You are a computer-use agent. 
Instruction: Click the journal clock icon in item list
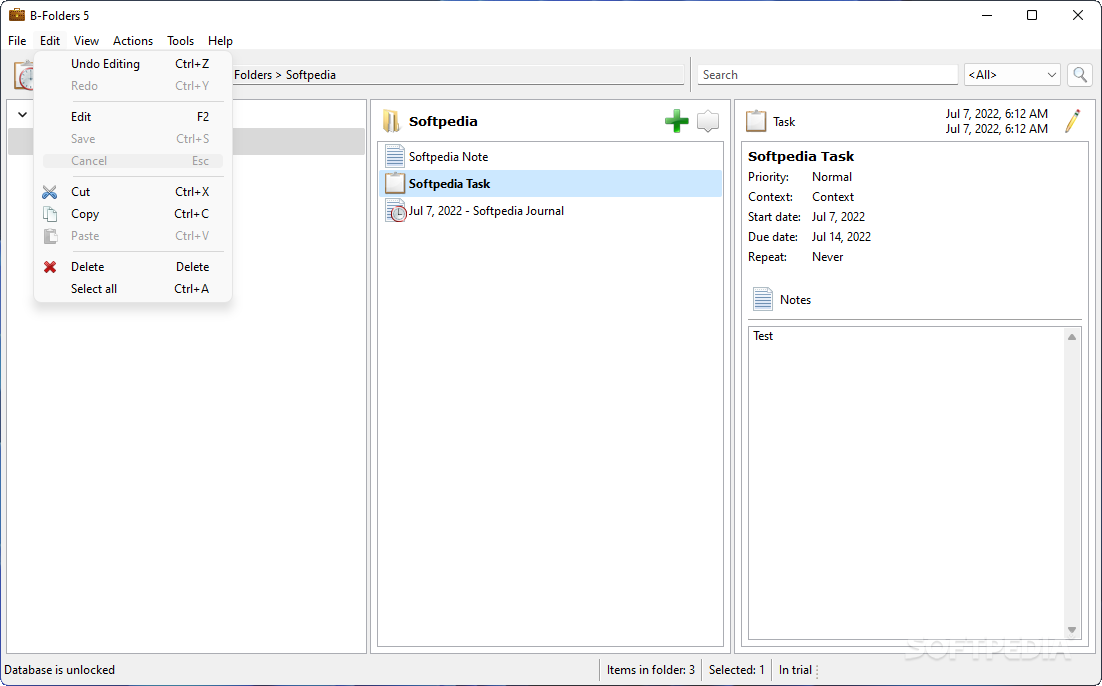(x=396, y=211)
